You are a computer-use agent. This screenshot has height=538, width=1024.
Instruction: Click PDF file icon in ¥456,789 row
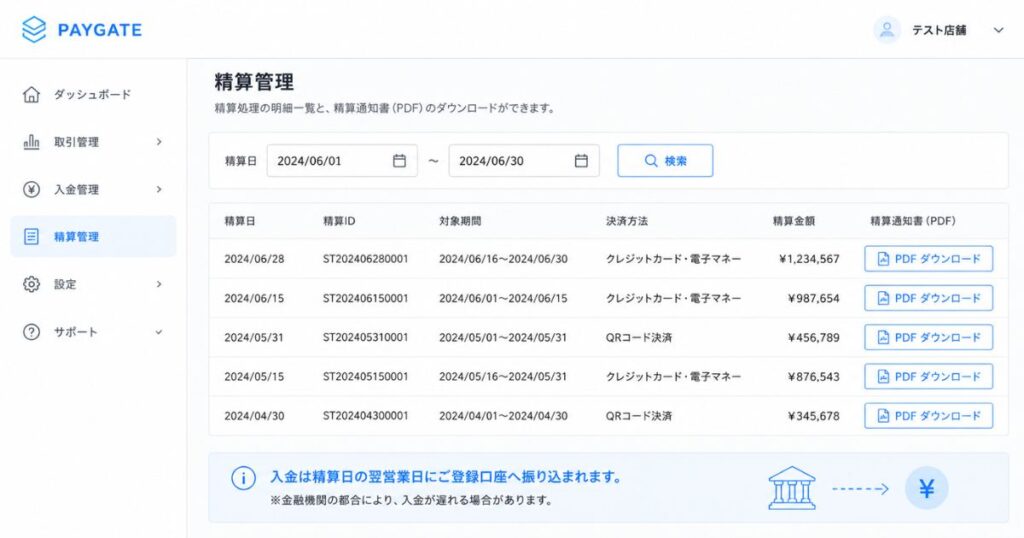pyautogui.click(x=883, y=337)
